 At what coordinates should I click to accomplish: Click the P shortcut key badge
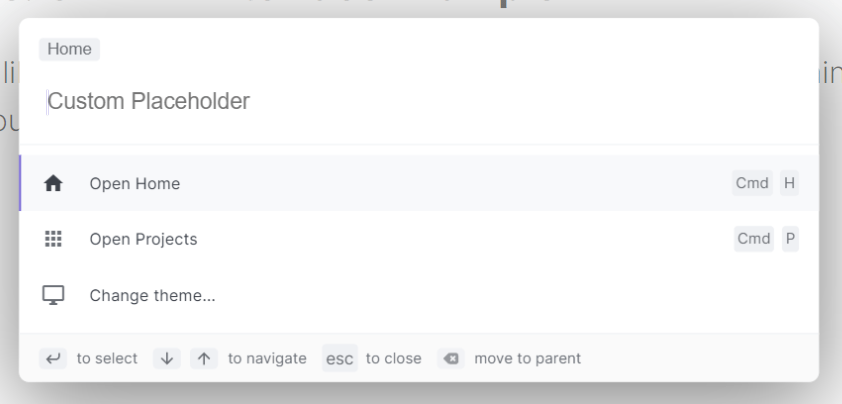[x=790, y=239]
